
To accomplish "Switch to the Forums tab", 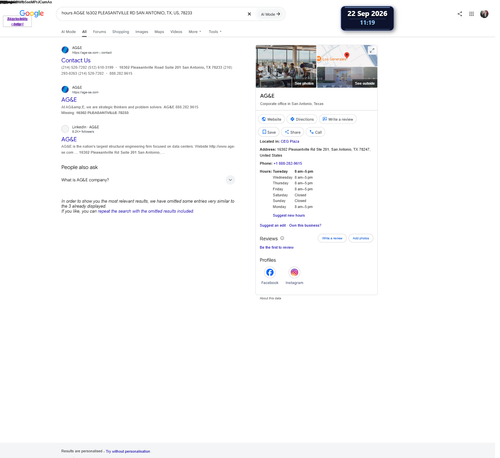I will point(100,32).
